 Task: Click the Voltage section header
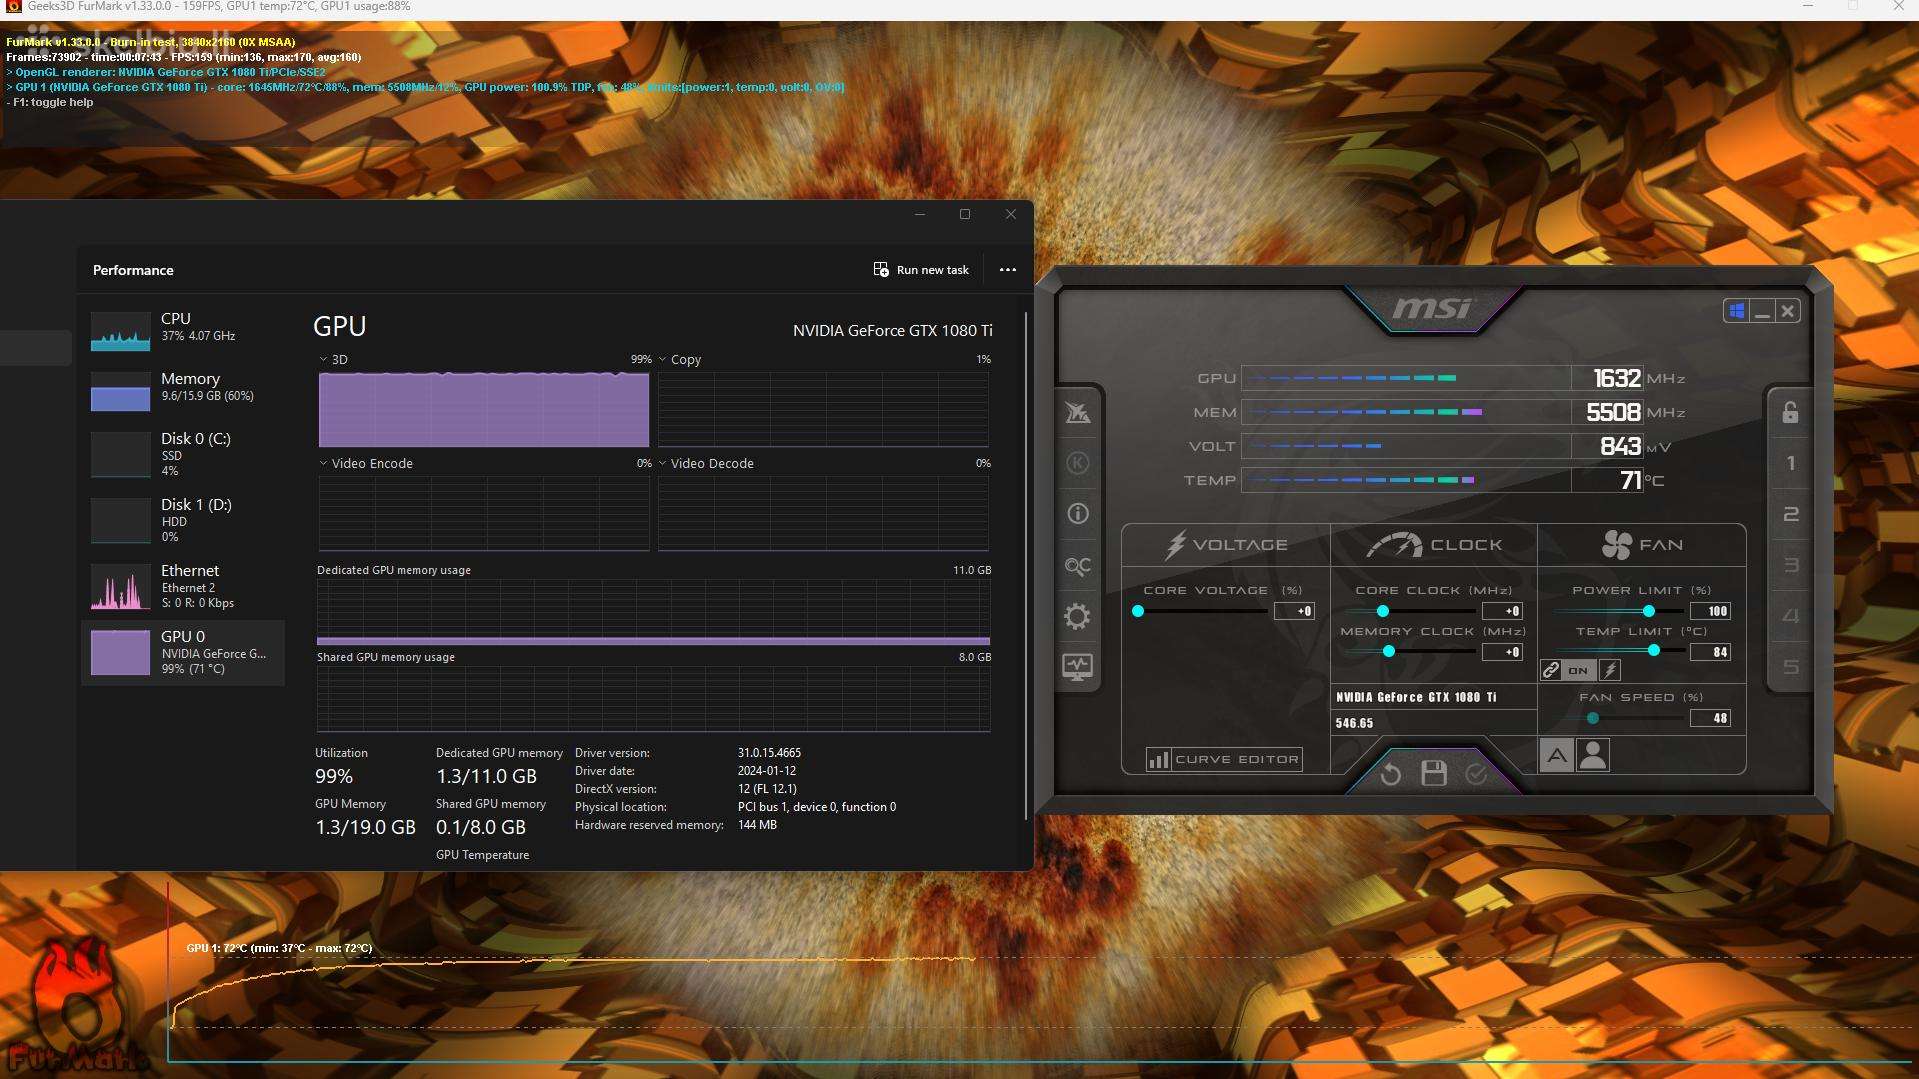[1226, 545]
